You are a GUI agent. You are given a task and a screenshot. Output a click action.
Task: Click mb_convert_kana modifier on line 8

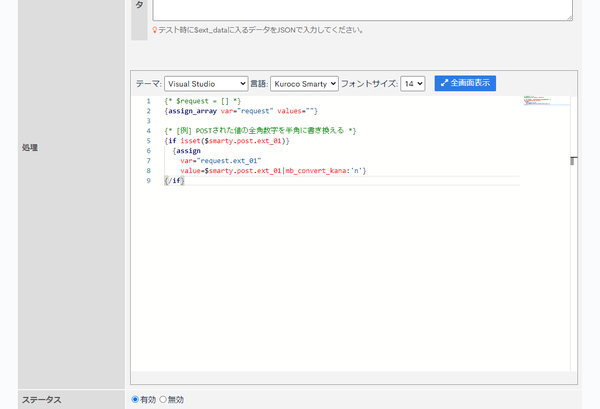coord(316,171)
